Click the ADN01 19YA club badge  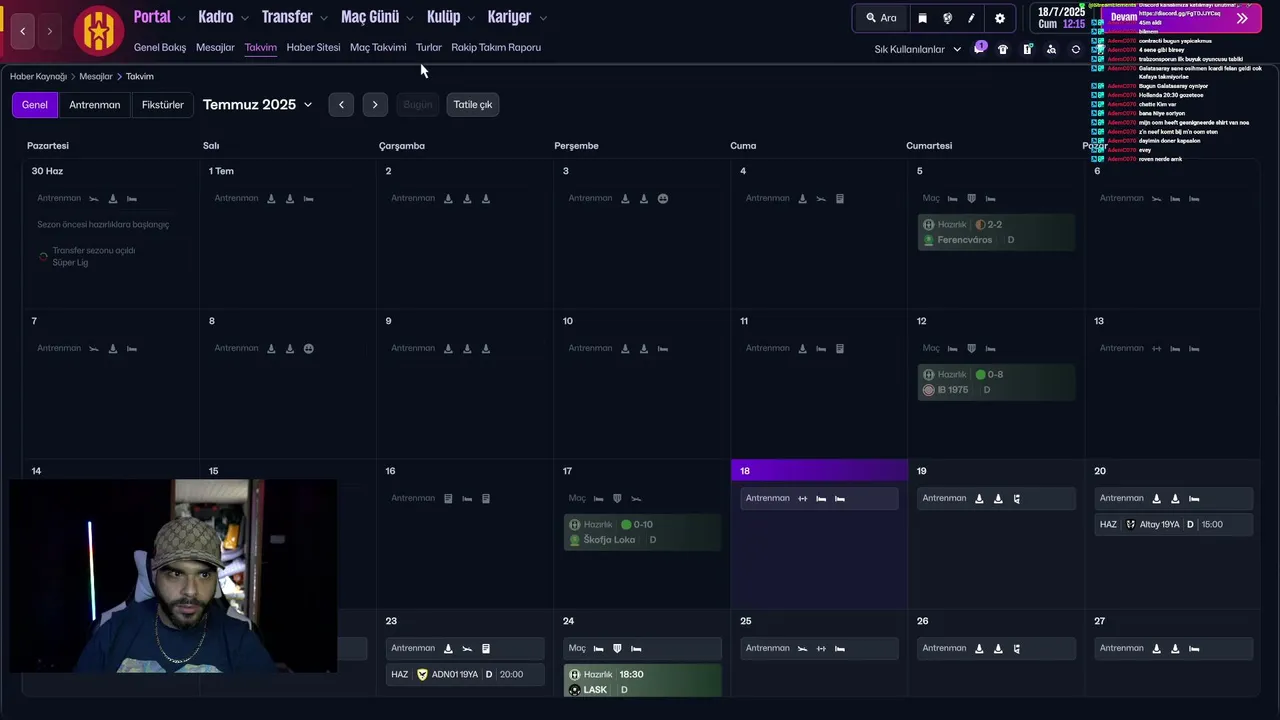point(422,674)
